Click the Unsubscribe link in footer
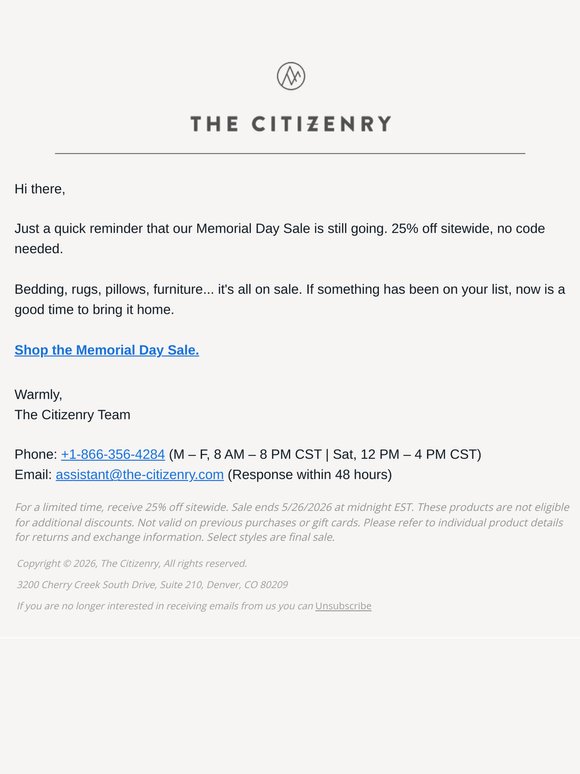The height and width of the screenshot is (774, 580). [343, 606]
